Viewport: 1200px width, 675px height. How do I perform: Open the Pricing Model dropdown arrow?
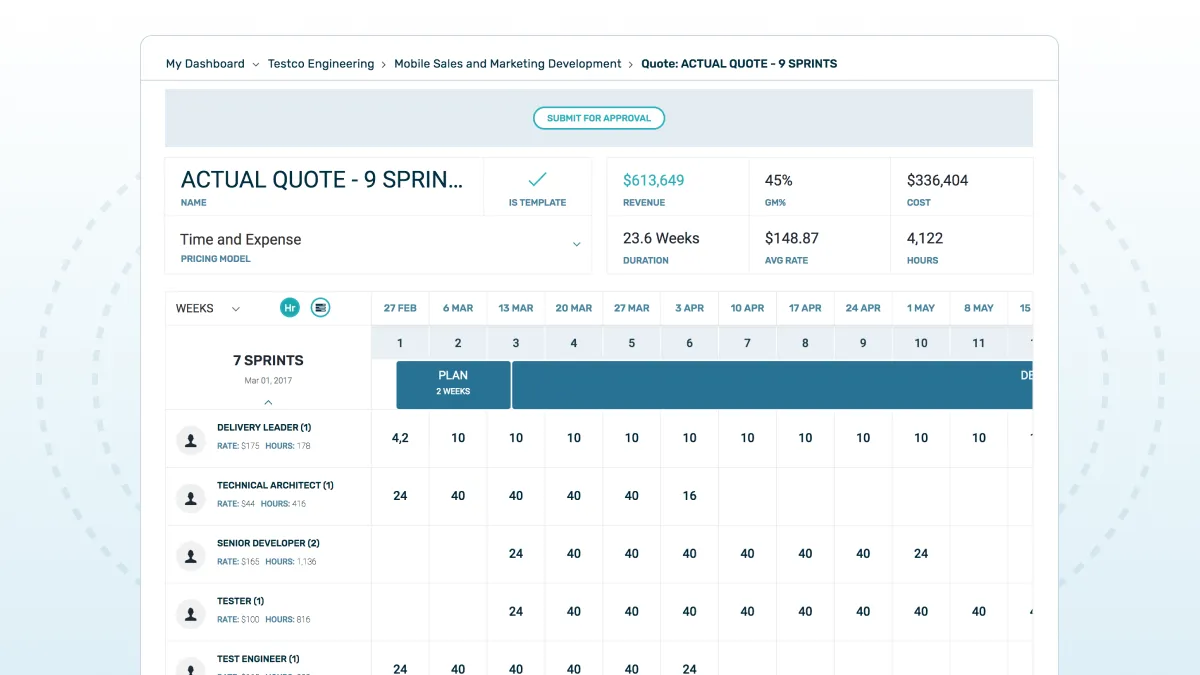(x=576, y=244)
